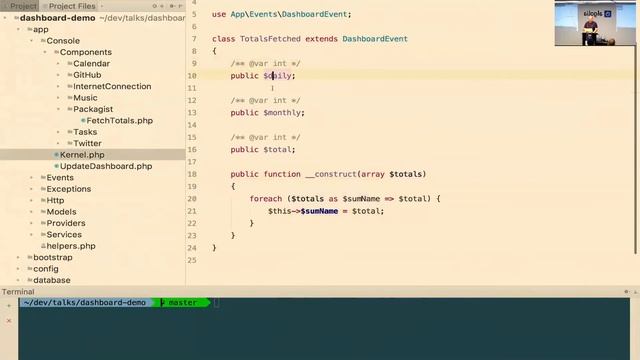Image resolution: width=640 pixels, height=360 pixels.
Task: Click the FetchTotals.php file icon
Action: click(83, 120)
